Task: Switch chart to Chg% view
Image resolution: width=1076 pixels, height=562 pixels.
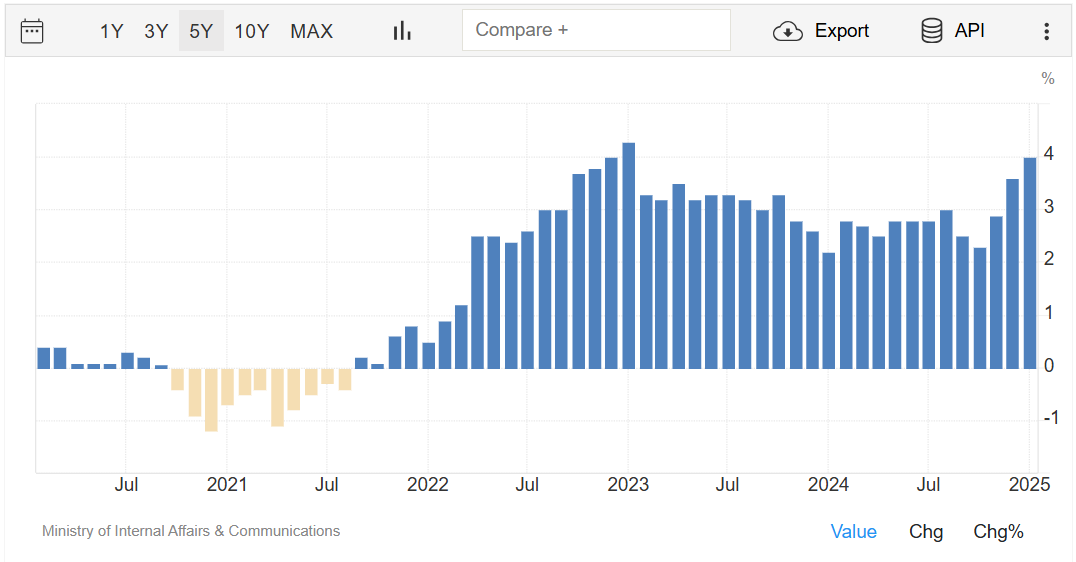Action: tap(998, 531)
